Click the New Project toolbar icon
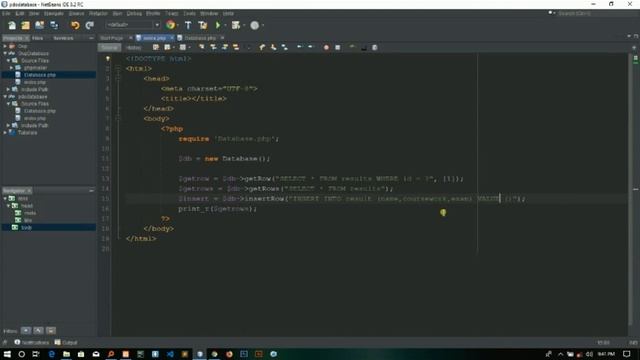This screenshot has height=360, width=640. (25, 25)
